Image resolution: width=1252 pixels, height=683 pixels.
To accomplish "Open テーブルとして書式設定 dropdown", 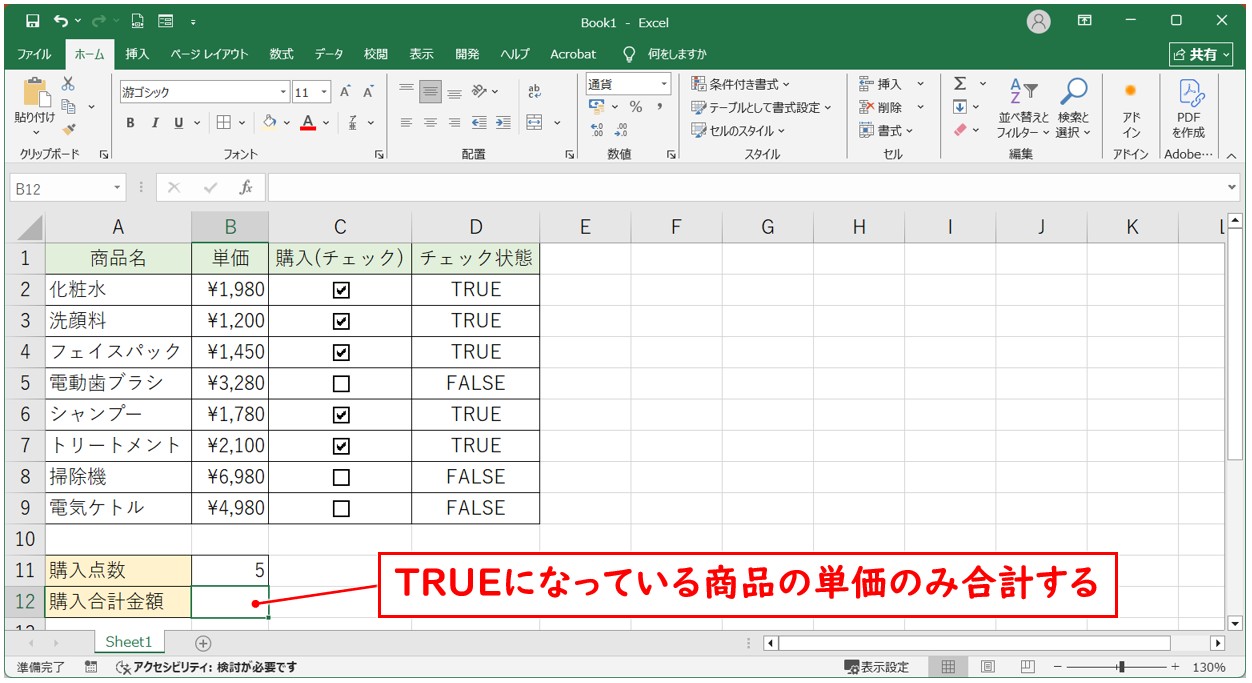I will (761, 107).
